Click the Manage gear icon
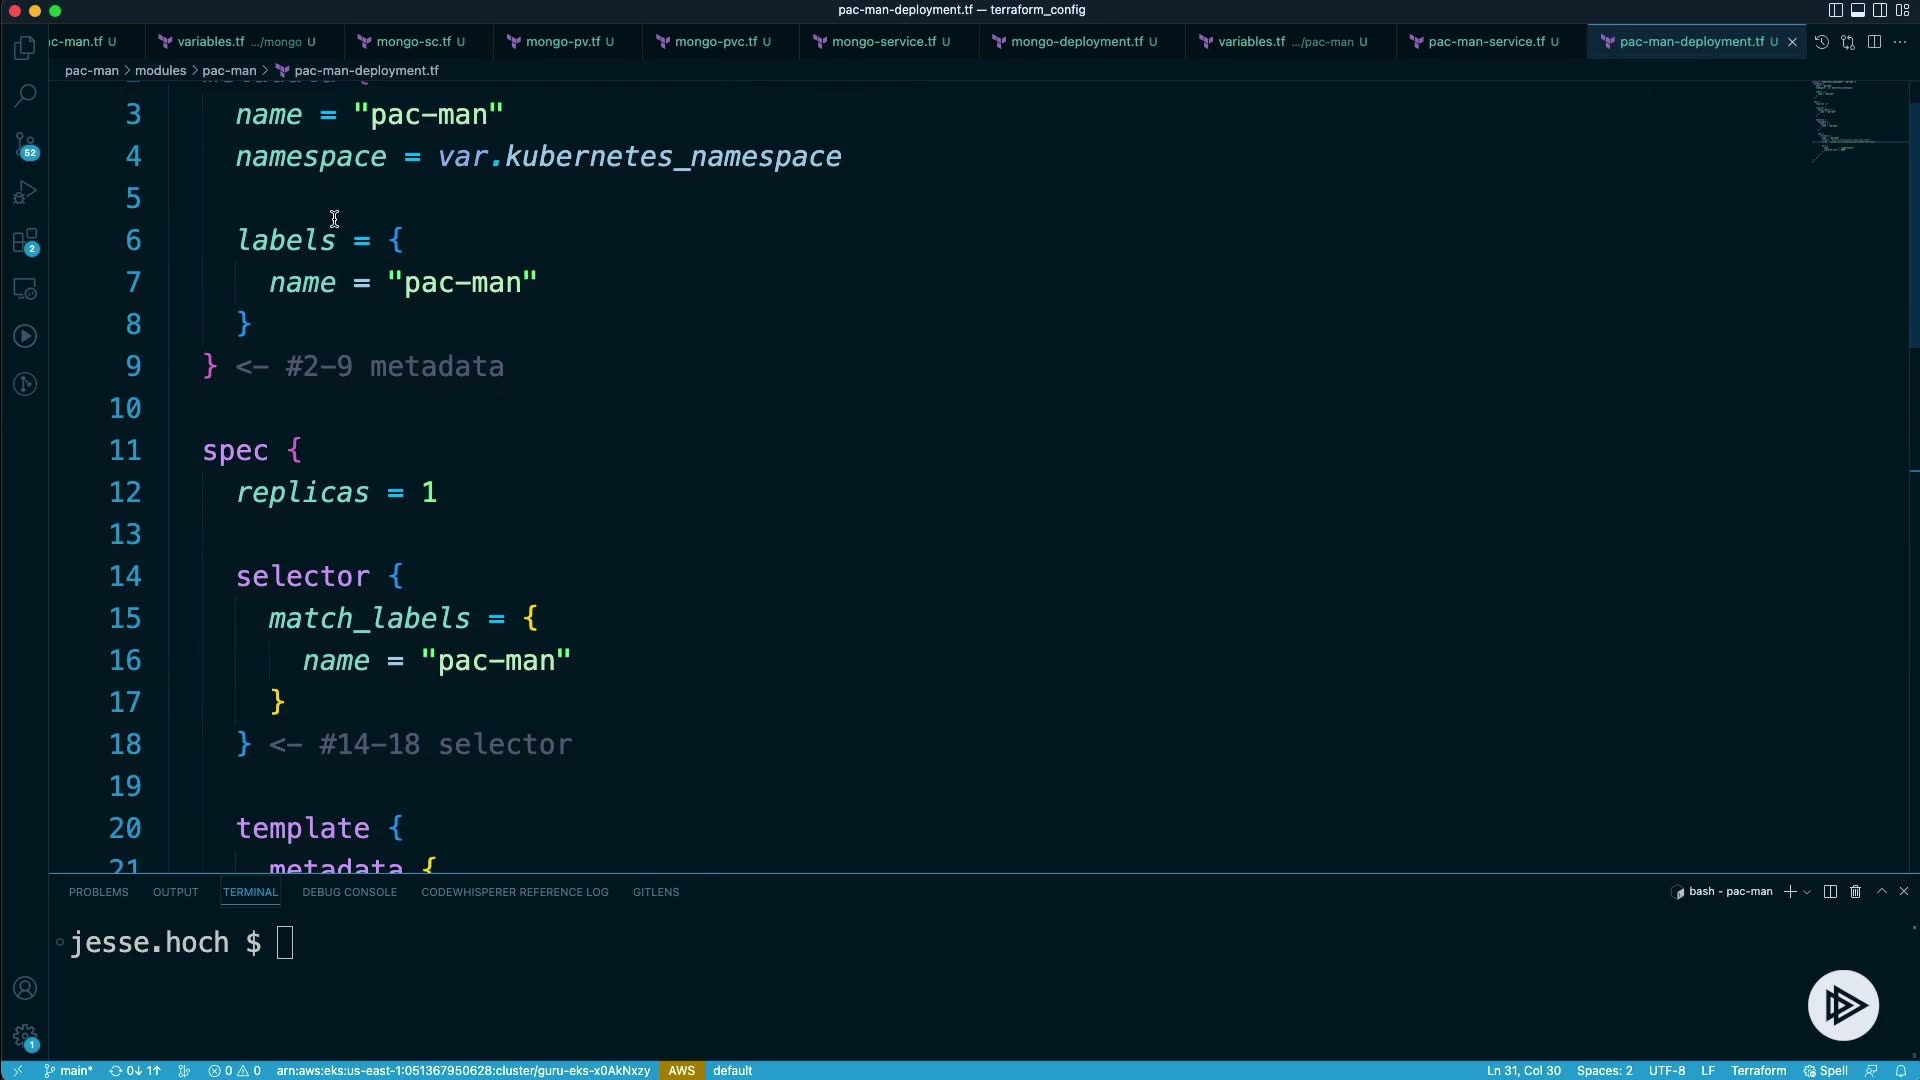The image size is (1920, 1080). 25,1036
